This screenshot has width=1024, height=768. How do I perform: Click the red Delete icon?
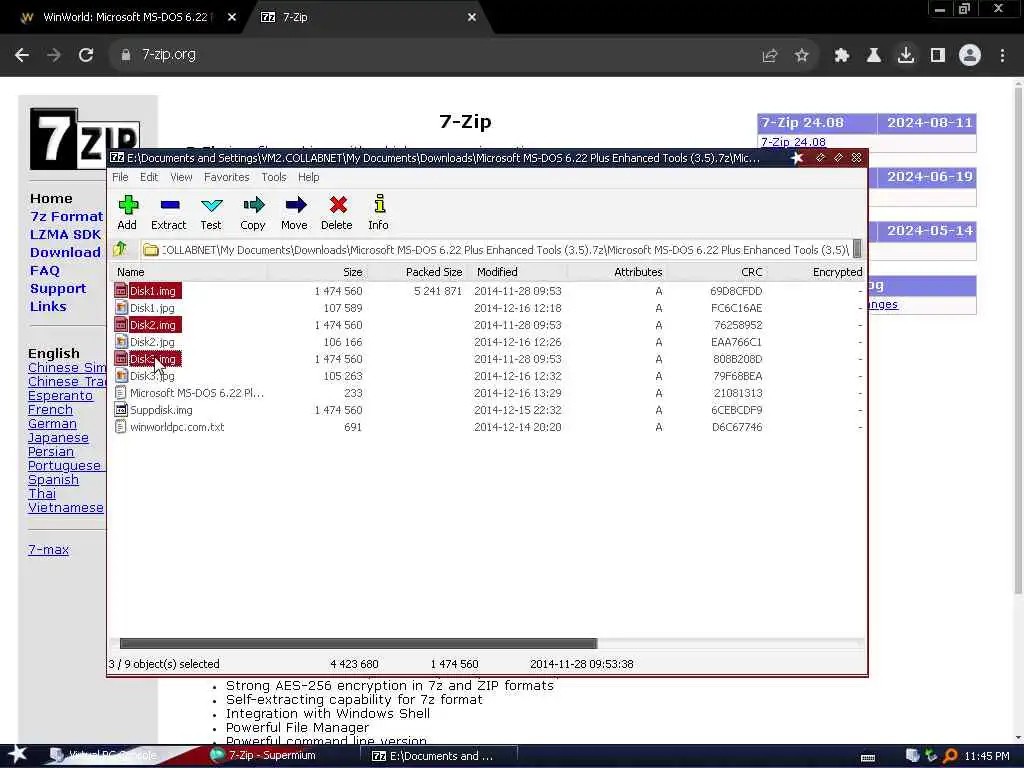tap(337, 212)
